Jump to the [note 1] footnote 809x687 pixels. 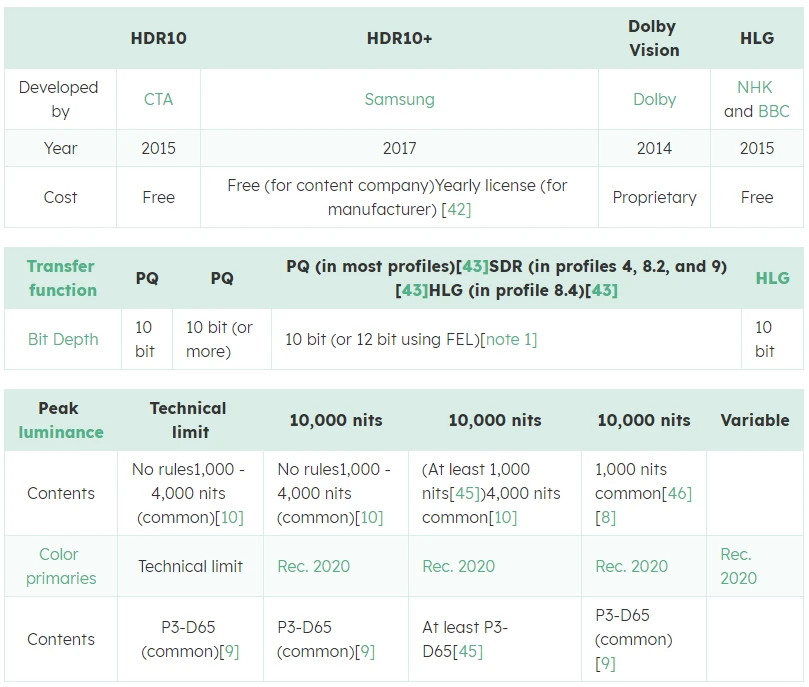pos(509,339)
